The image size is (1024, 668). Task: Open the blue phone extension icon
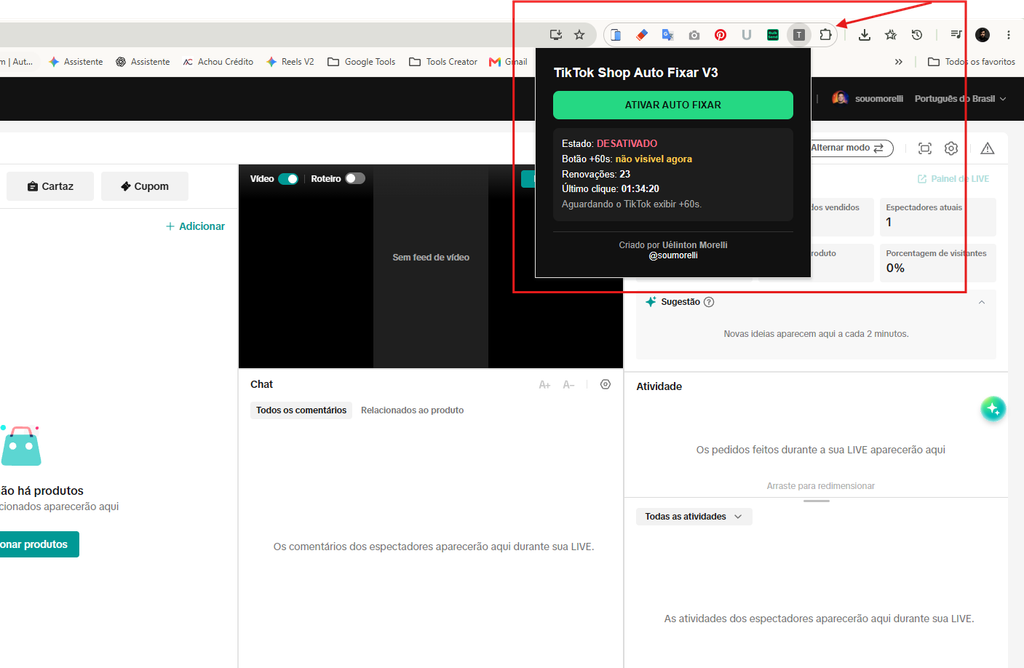(x=616, y=35)
